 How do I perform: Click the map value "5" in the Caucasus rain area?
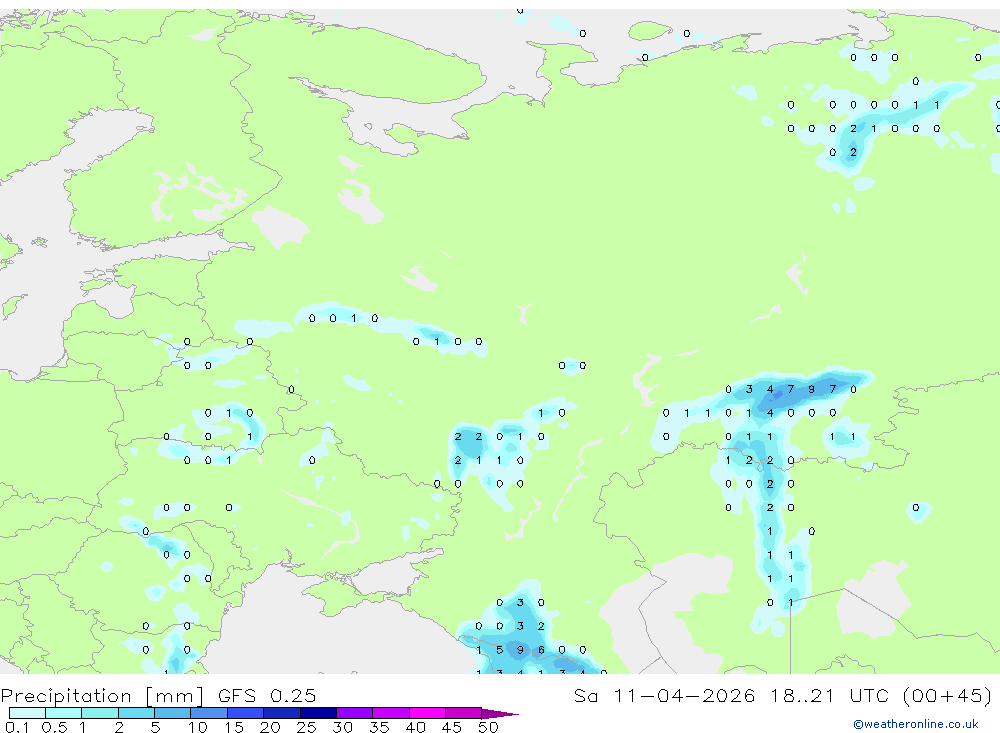coord(499,650)
